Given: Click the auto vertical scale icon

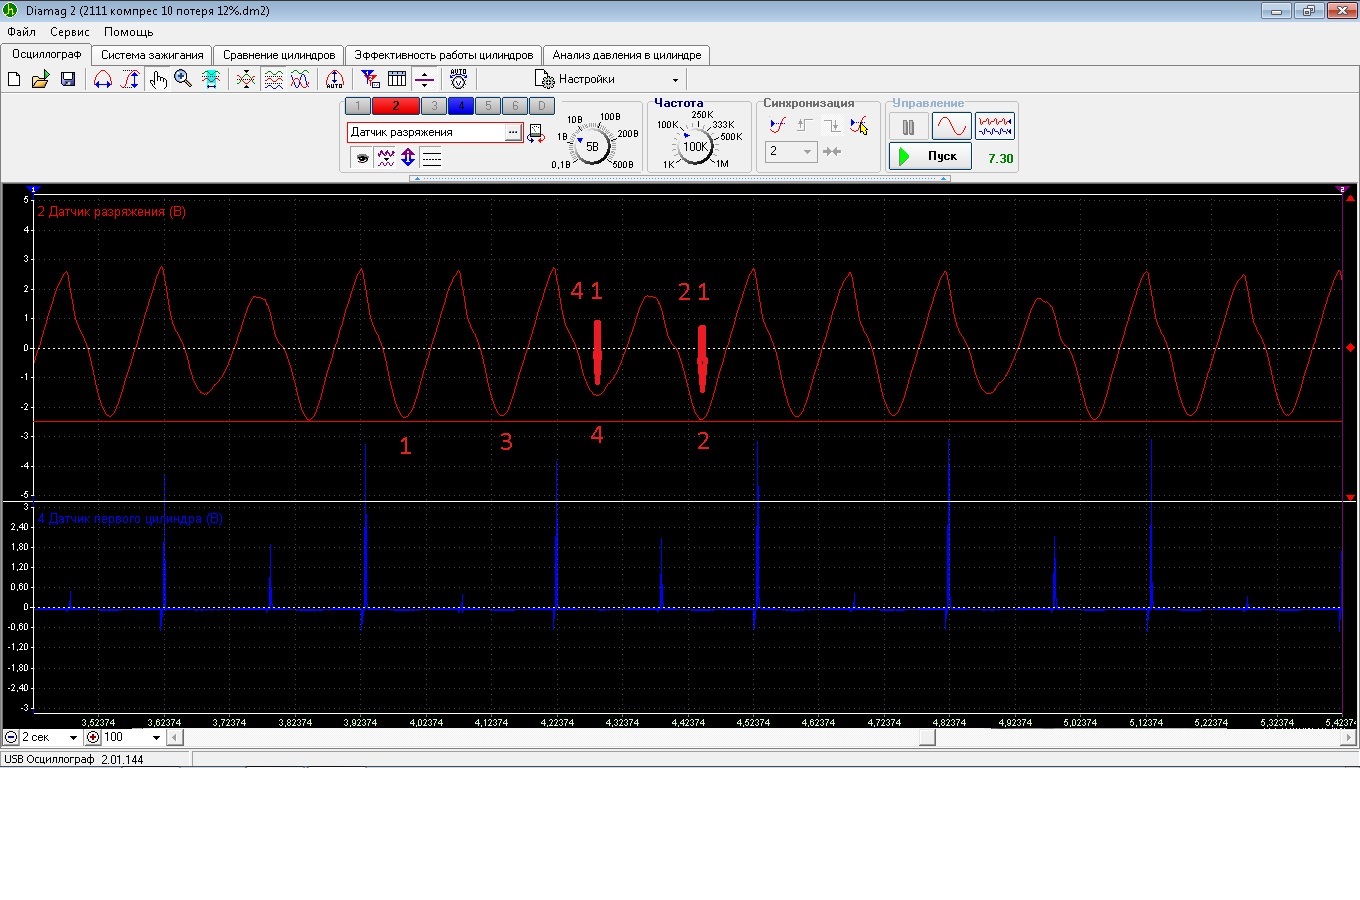Looking at the screenshot, I should (x=335, y=79).
